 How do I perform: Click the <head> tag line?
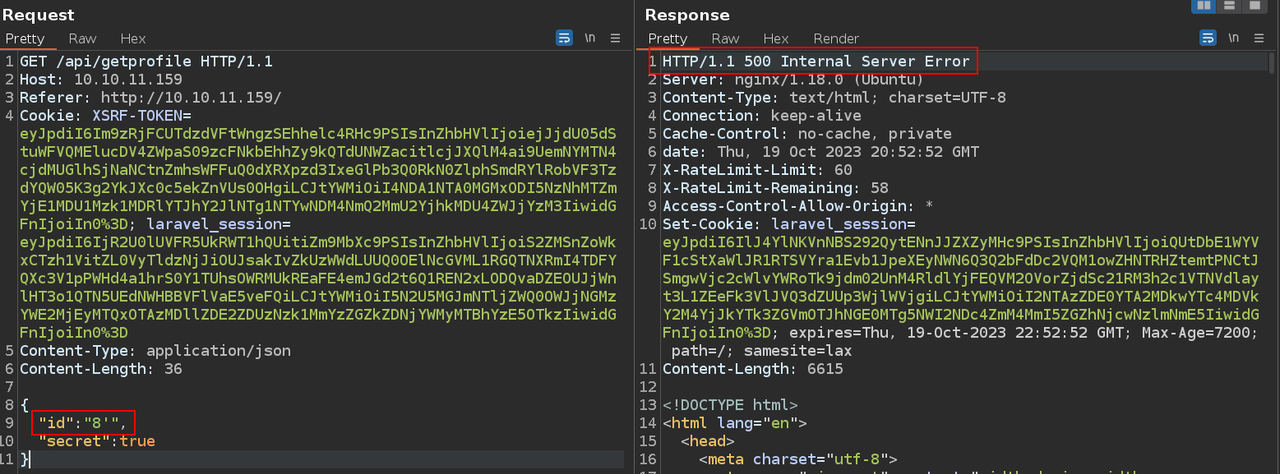[x=707, y=441]
